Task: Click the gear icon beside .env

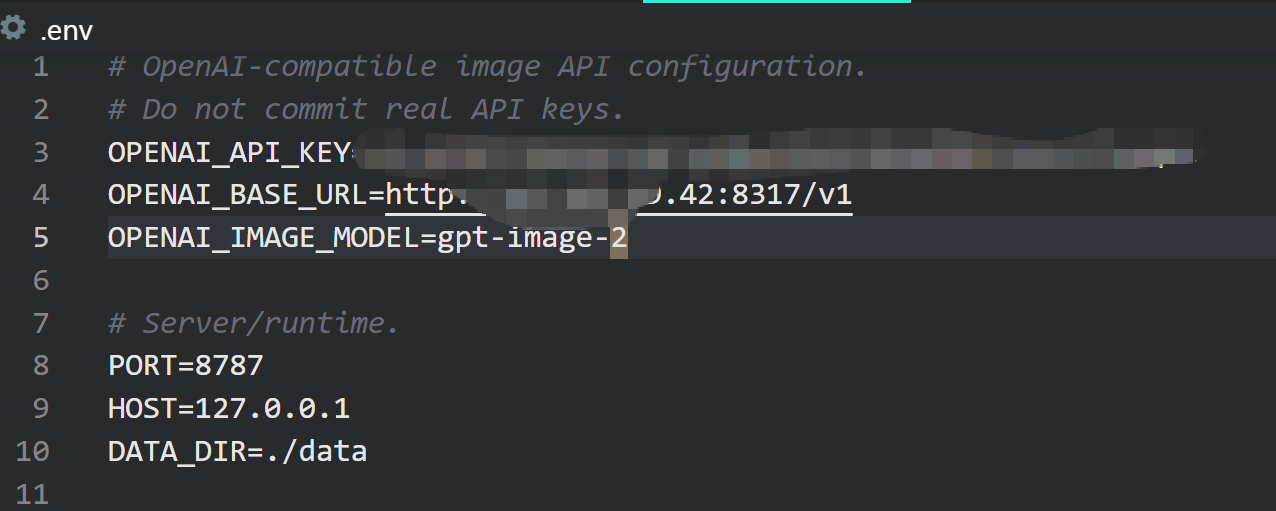Action: coord(13,28)
